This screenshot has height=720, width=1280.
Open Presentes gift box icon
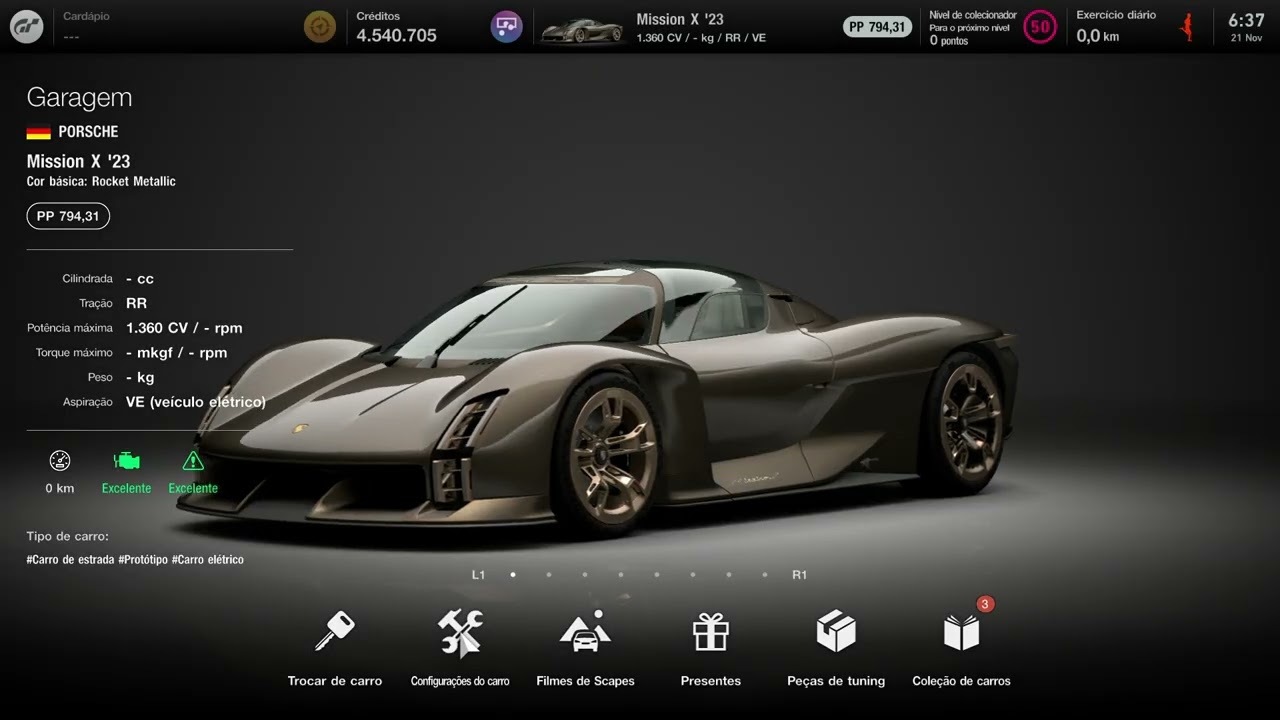click(711, 632)
